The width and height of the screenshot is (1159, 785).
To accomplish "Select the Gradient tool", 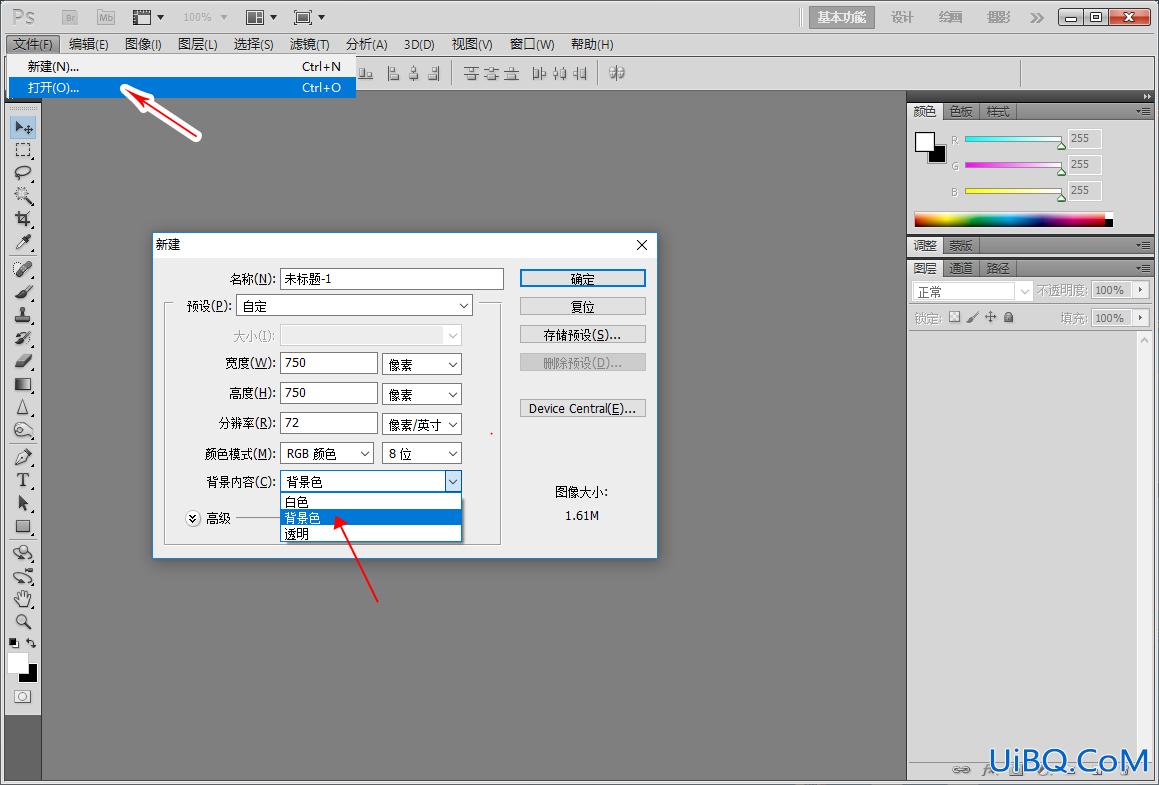I will click(23, 384).
